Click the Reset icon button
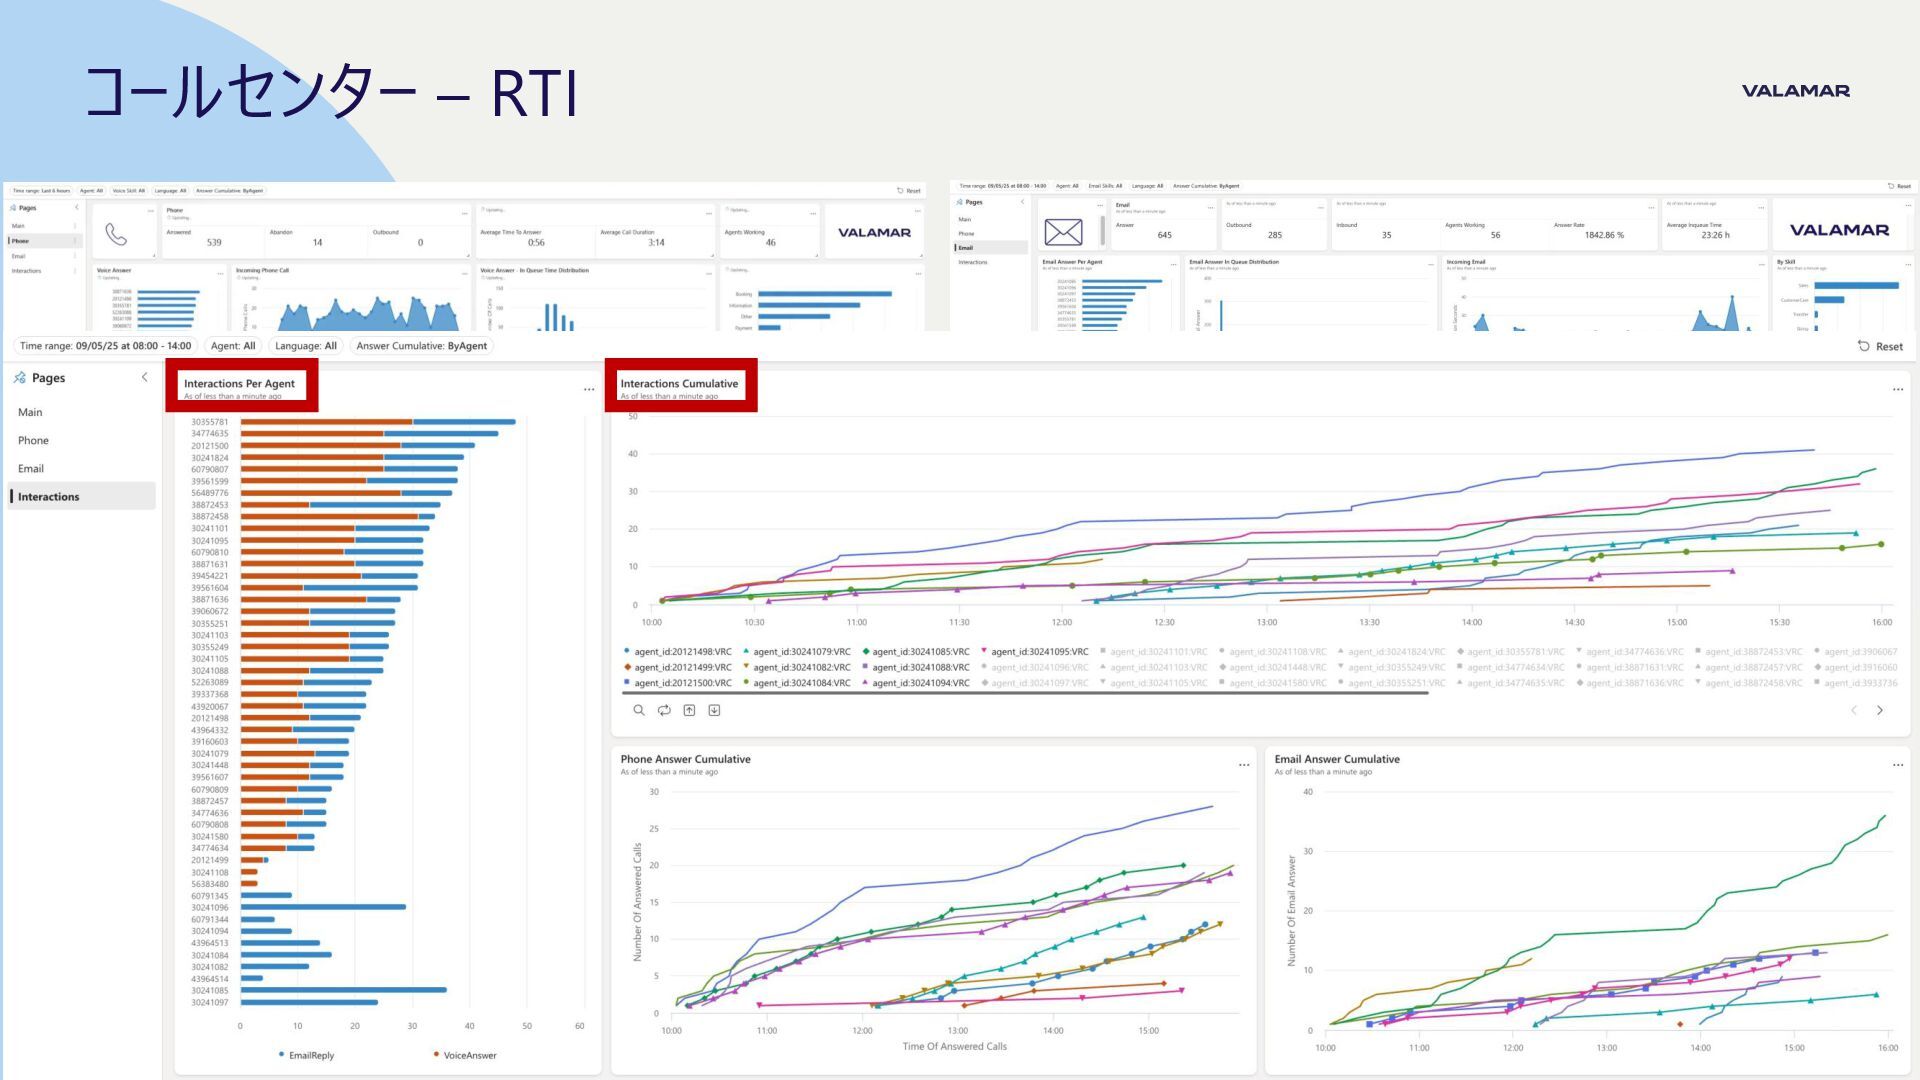 tap(1880, 346)
